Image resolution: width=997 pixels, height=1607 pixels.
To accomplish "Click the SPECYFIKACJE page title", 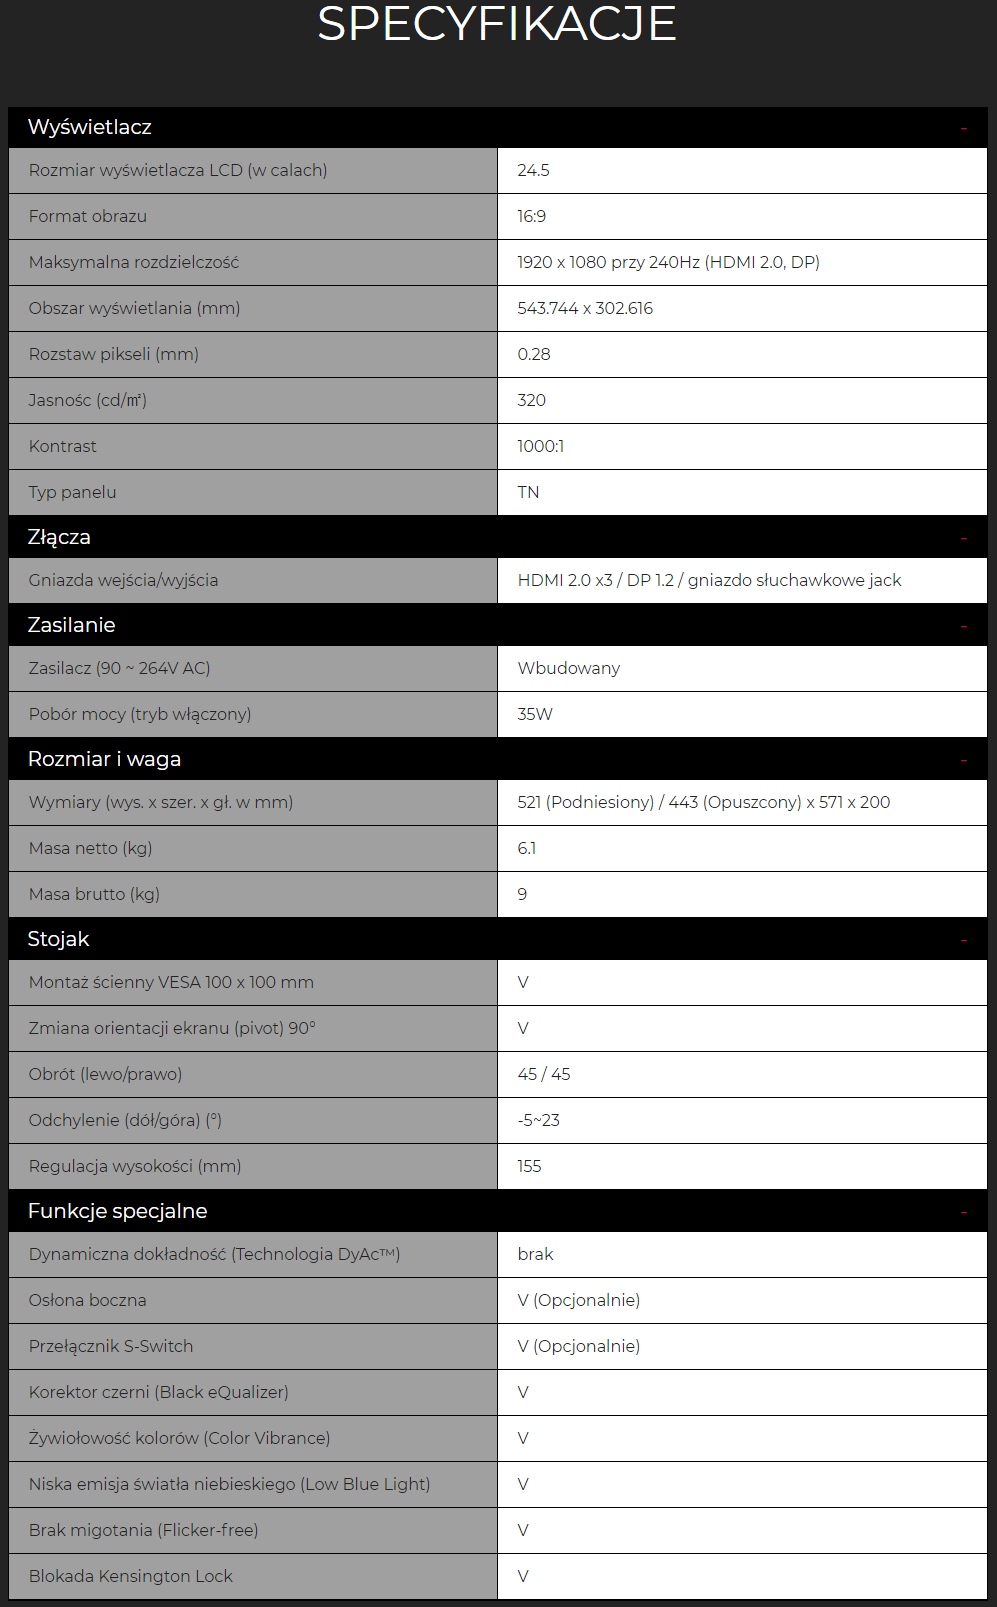I will 497,24.
